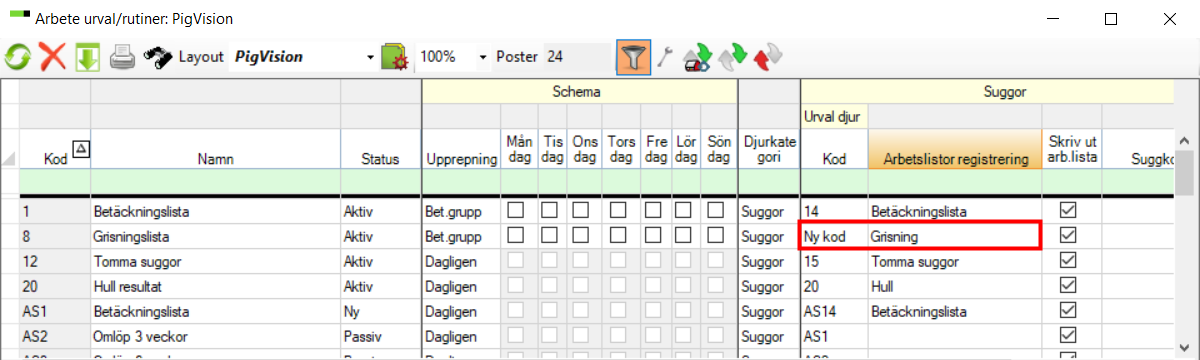Check Mån dag box for Betäckningslista row
1200x360 pixels.
pos(516,211)
